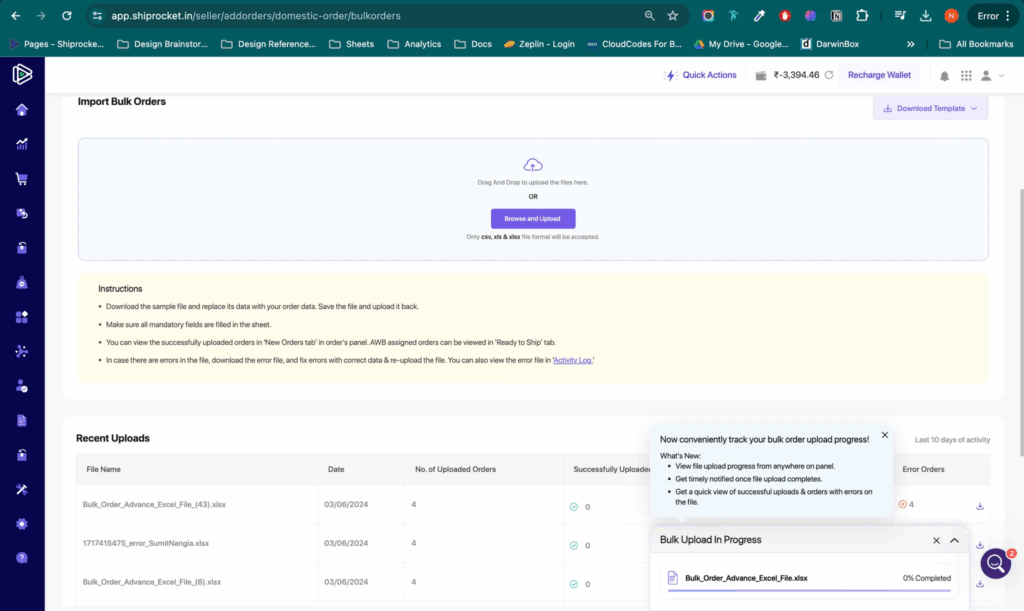Open Quick Actions menu
Screen dimensions: 1024x611
[x=701, y=75]
